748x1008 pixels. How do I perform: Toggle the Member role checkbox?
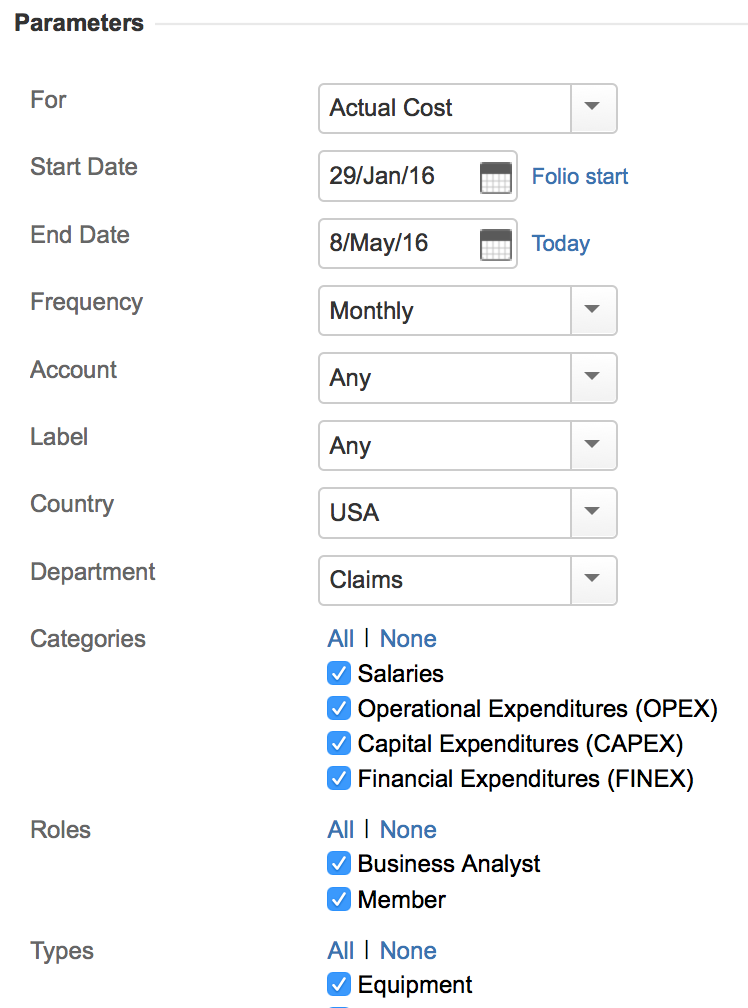coord(339,899)
